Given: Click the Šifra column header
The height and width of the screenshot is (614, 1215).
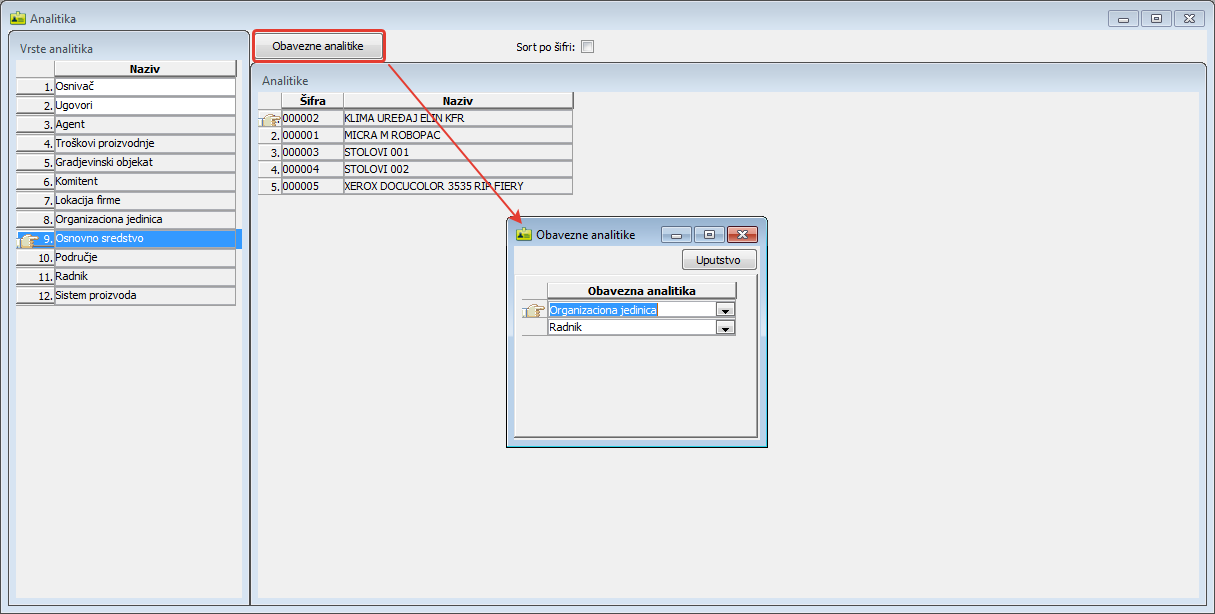Looking at the screenshot, I should point(312,101).
